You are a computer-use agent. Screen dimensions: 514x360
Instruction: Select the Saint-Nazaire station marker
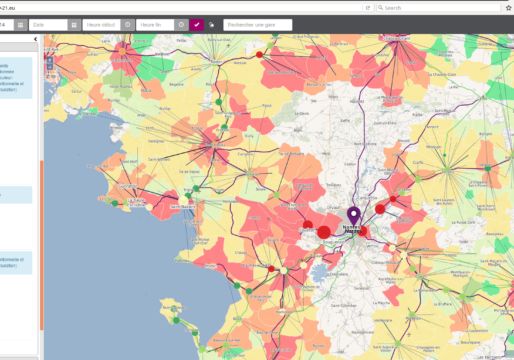[183, 201]
